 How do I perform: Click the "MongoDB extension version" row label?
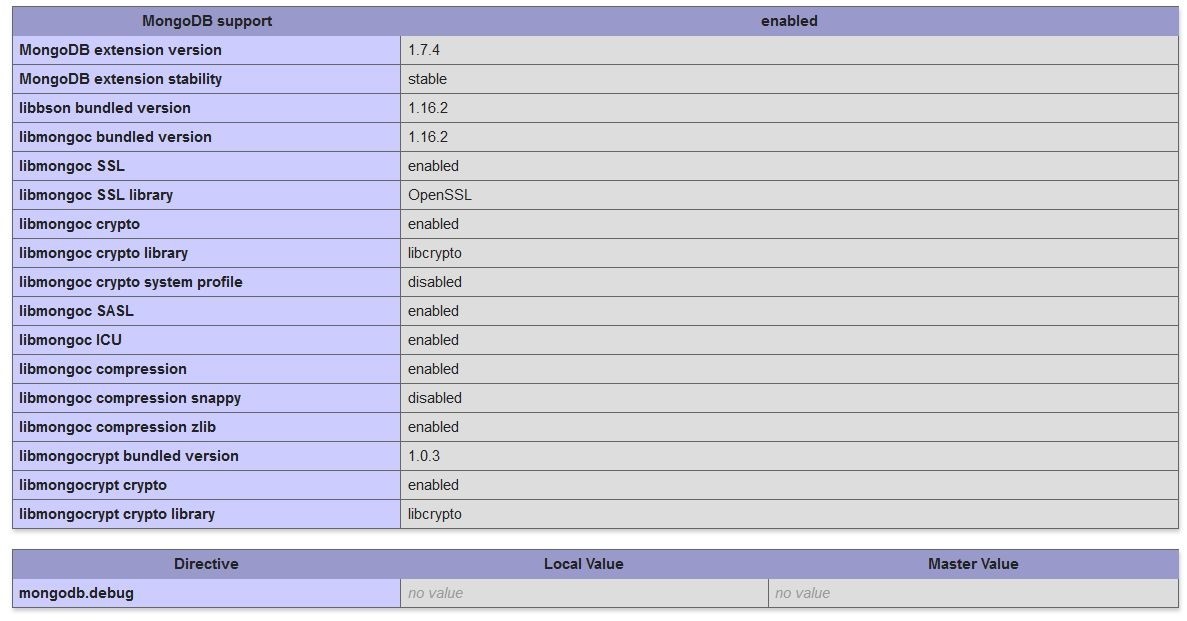(120, 50)
